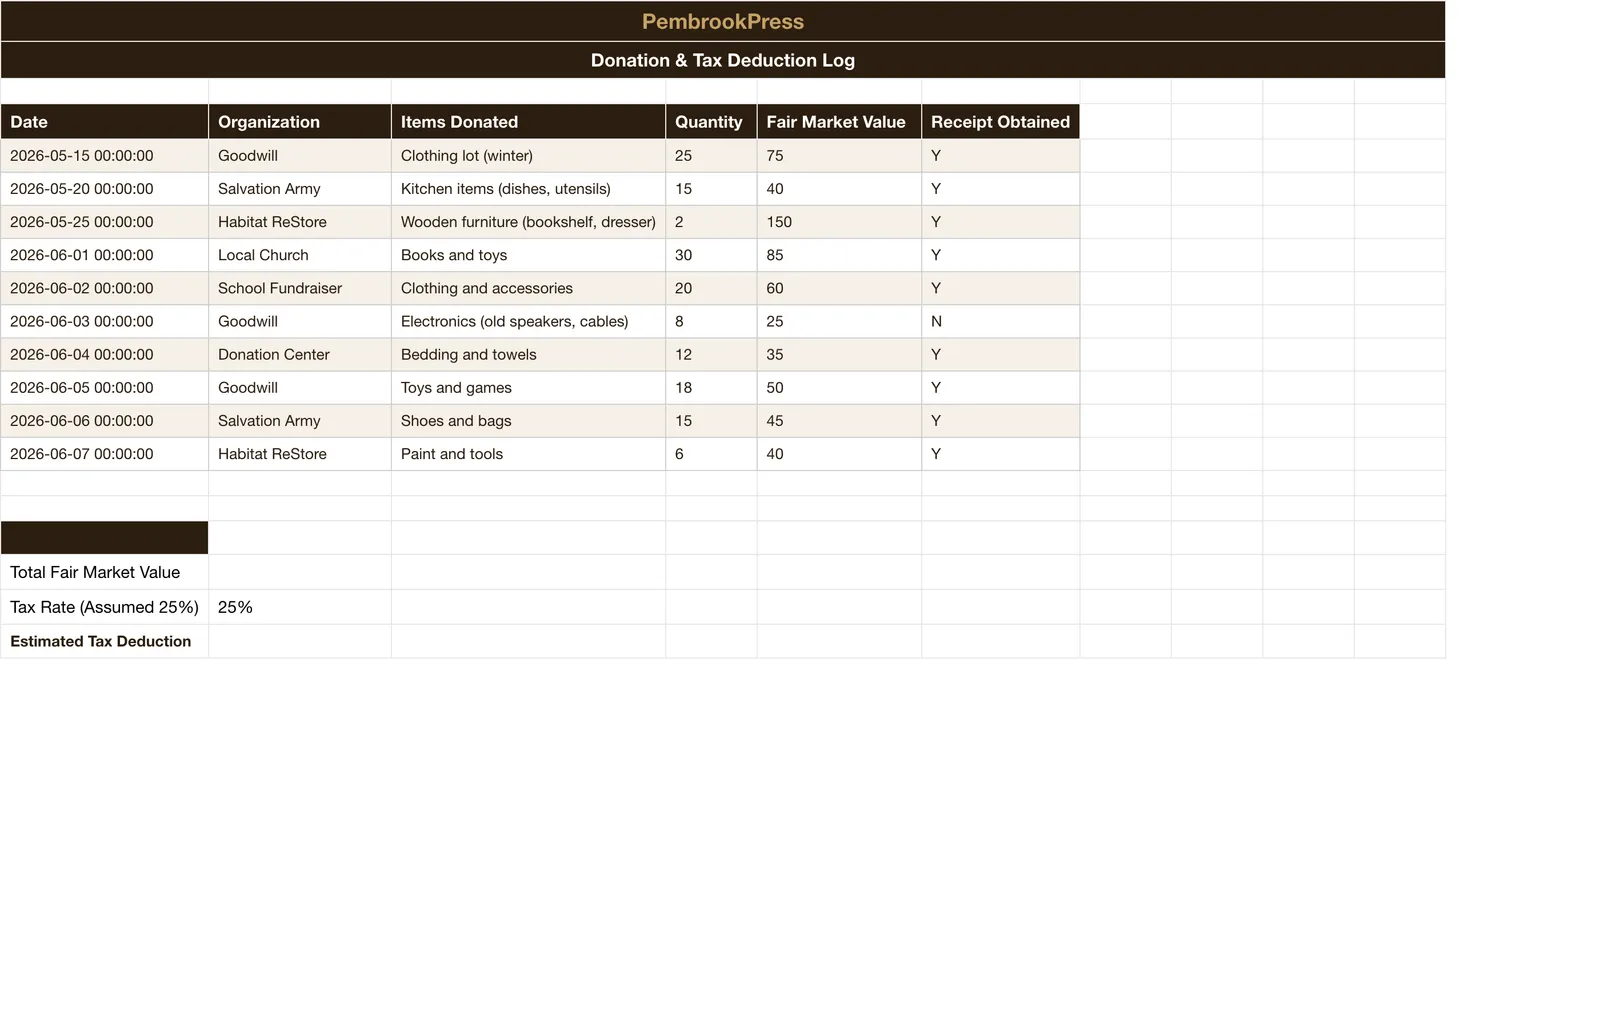Select Books and toys cell
This screenshot has height=1029, width=1600.
click(x=528, y=255)
